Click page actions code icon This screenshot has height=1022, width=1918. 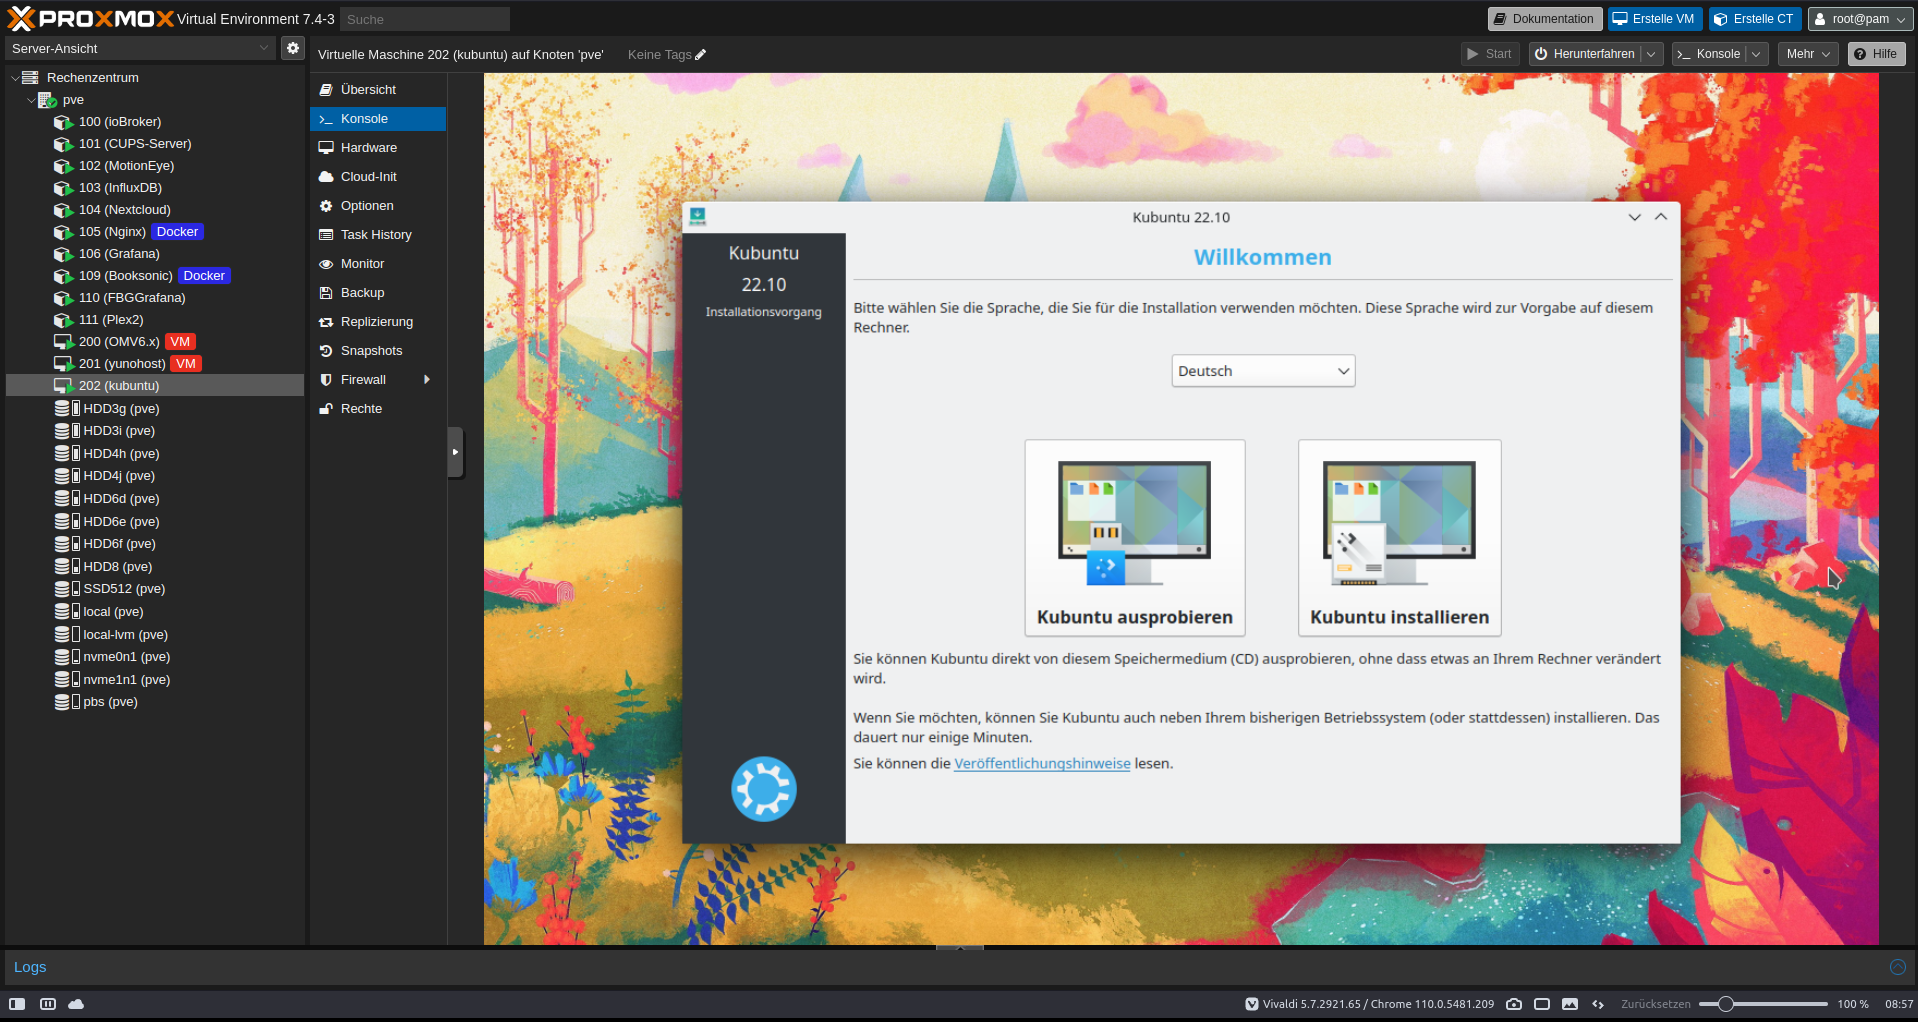pyautogui.click(x=1598, y=1004)
